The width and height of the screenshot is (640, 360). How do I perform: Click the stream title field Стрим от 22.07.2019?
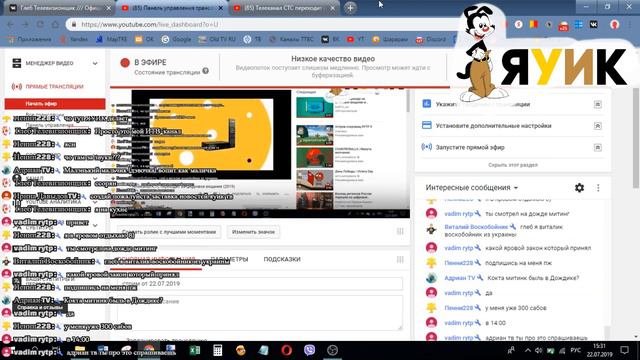coord(260,283)
